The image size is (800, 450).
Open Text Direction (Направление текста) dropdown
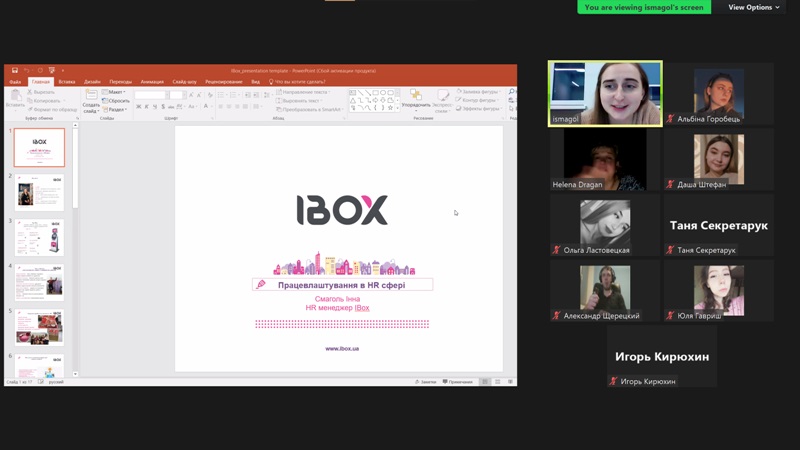pos(303,92)
